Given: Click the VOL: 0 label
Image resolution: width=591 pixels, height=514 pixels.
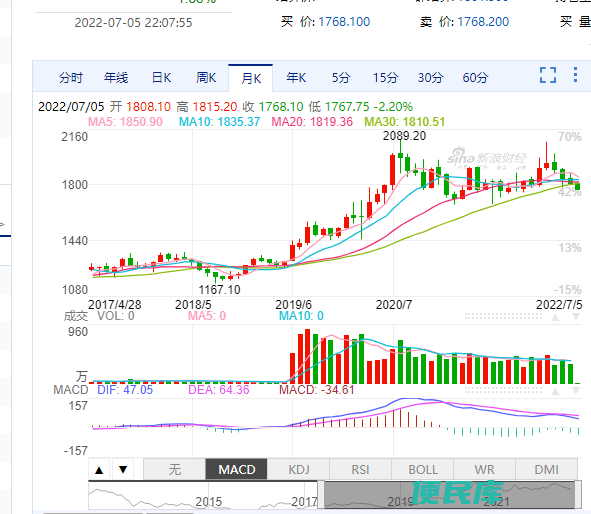Looking at the screenshot, I should click(x=116, y=316).
